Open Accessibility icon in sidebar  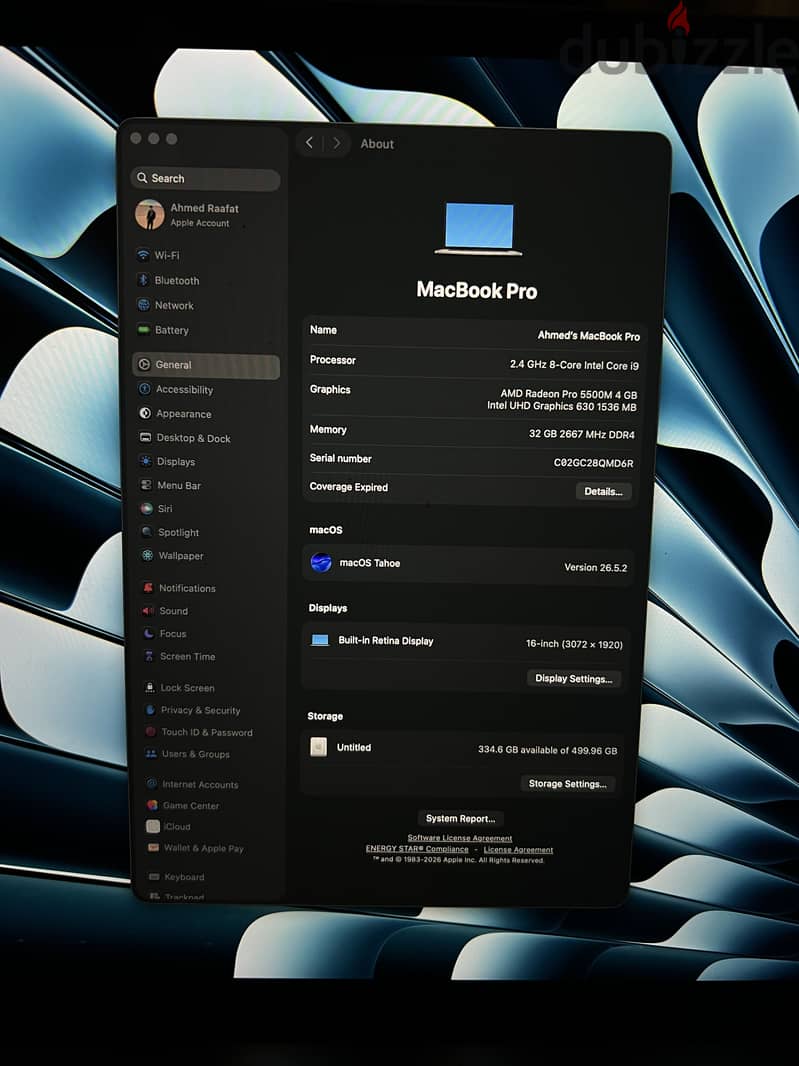click(x=145, y=389)
